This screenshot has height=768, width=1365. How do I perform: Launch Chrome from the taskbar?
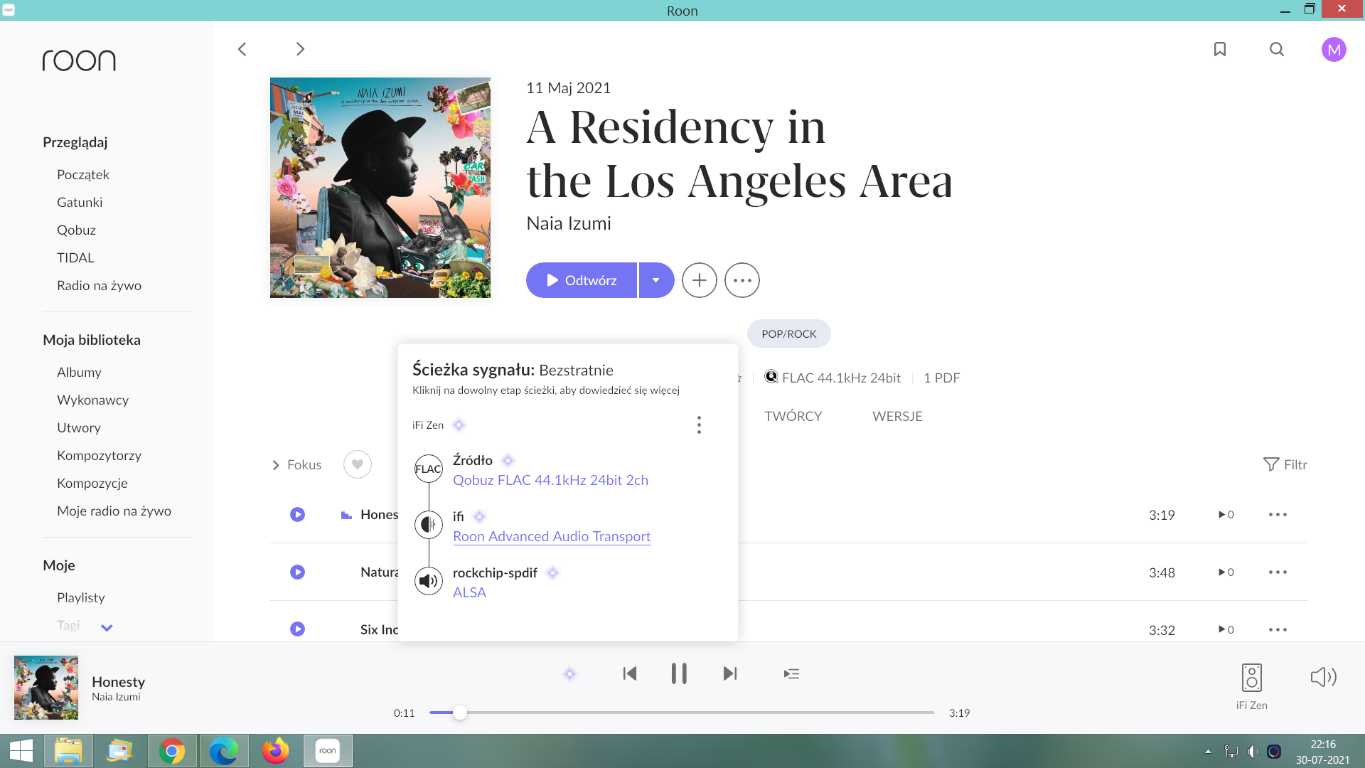pyautogui.click(x=172, y=751)
